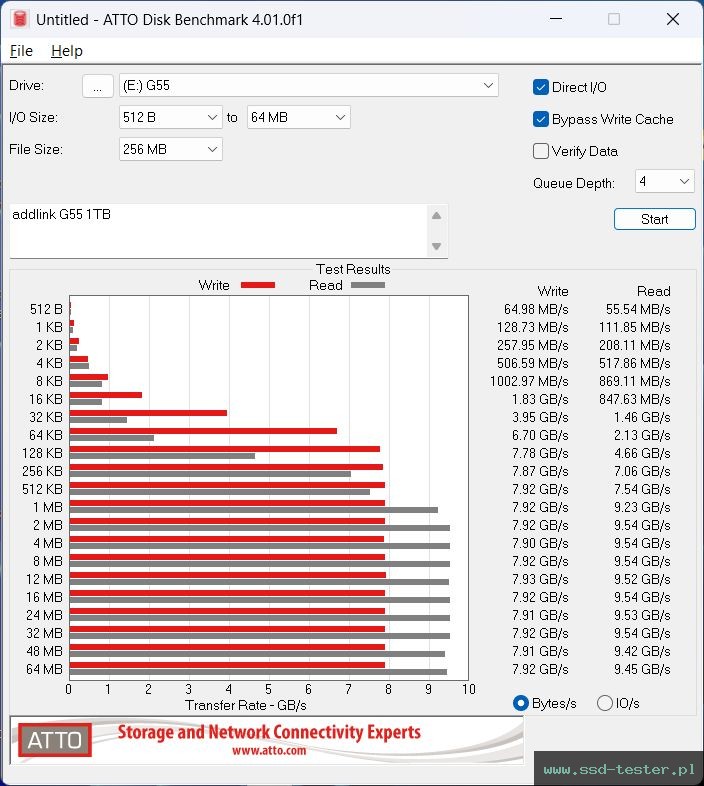704x786 pixels.
Task: Click the Read column header in results
Action: (653, 291)
